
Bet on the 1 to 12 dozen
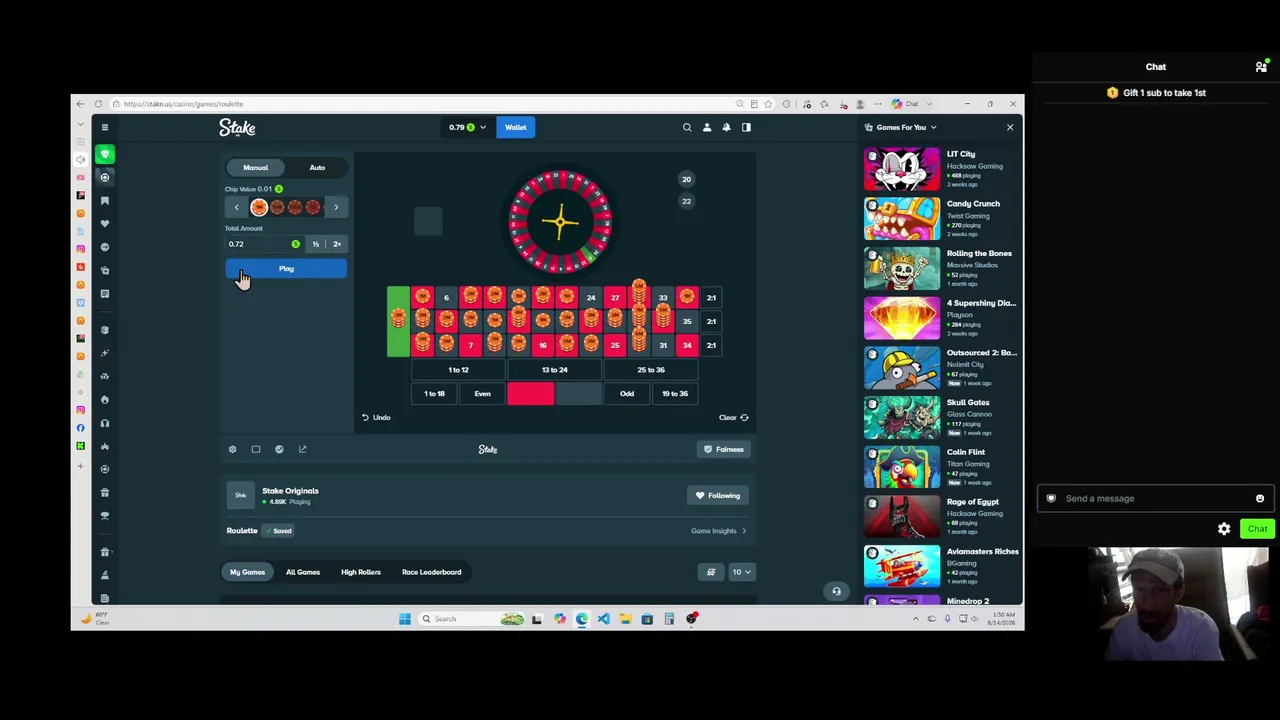pos(458,370)
